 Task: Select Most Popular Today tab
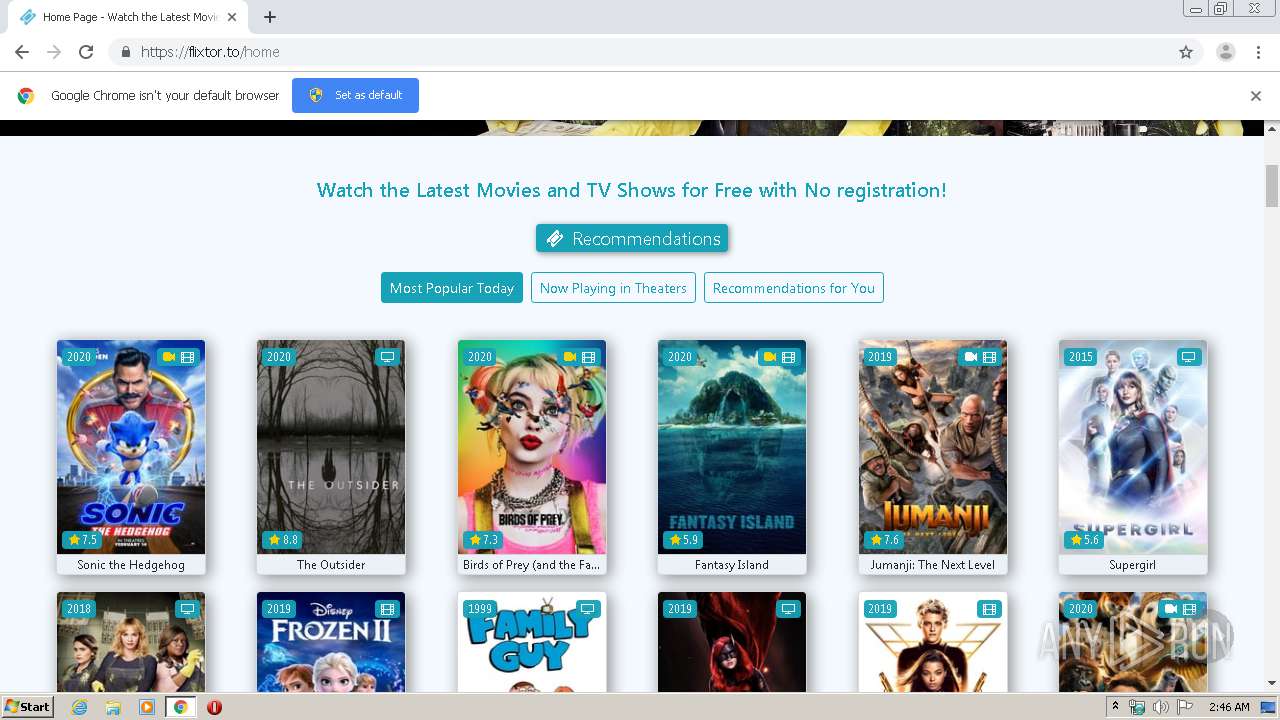(452, 288)
